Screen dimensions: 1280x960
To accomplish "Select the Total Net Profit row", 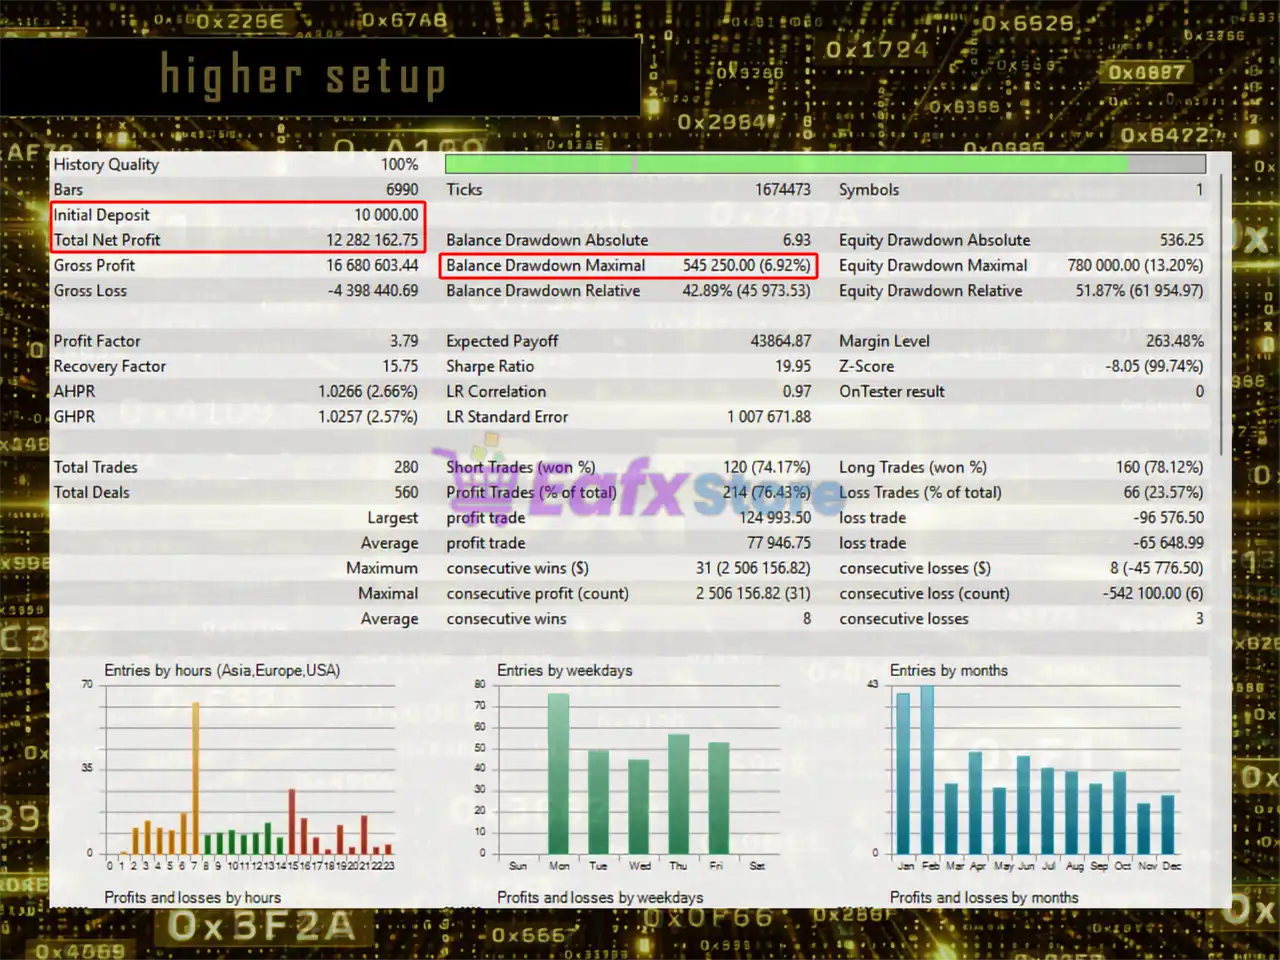I will click(238, 240).
